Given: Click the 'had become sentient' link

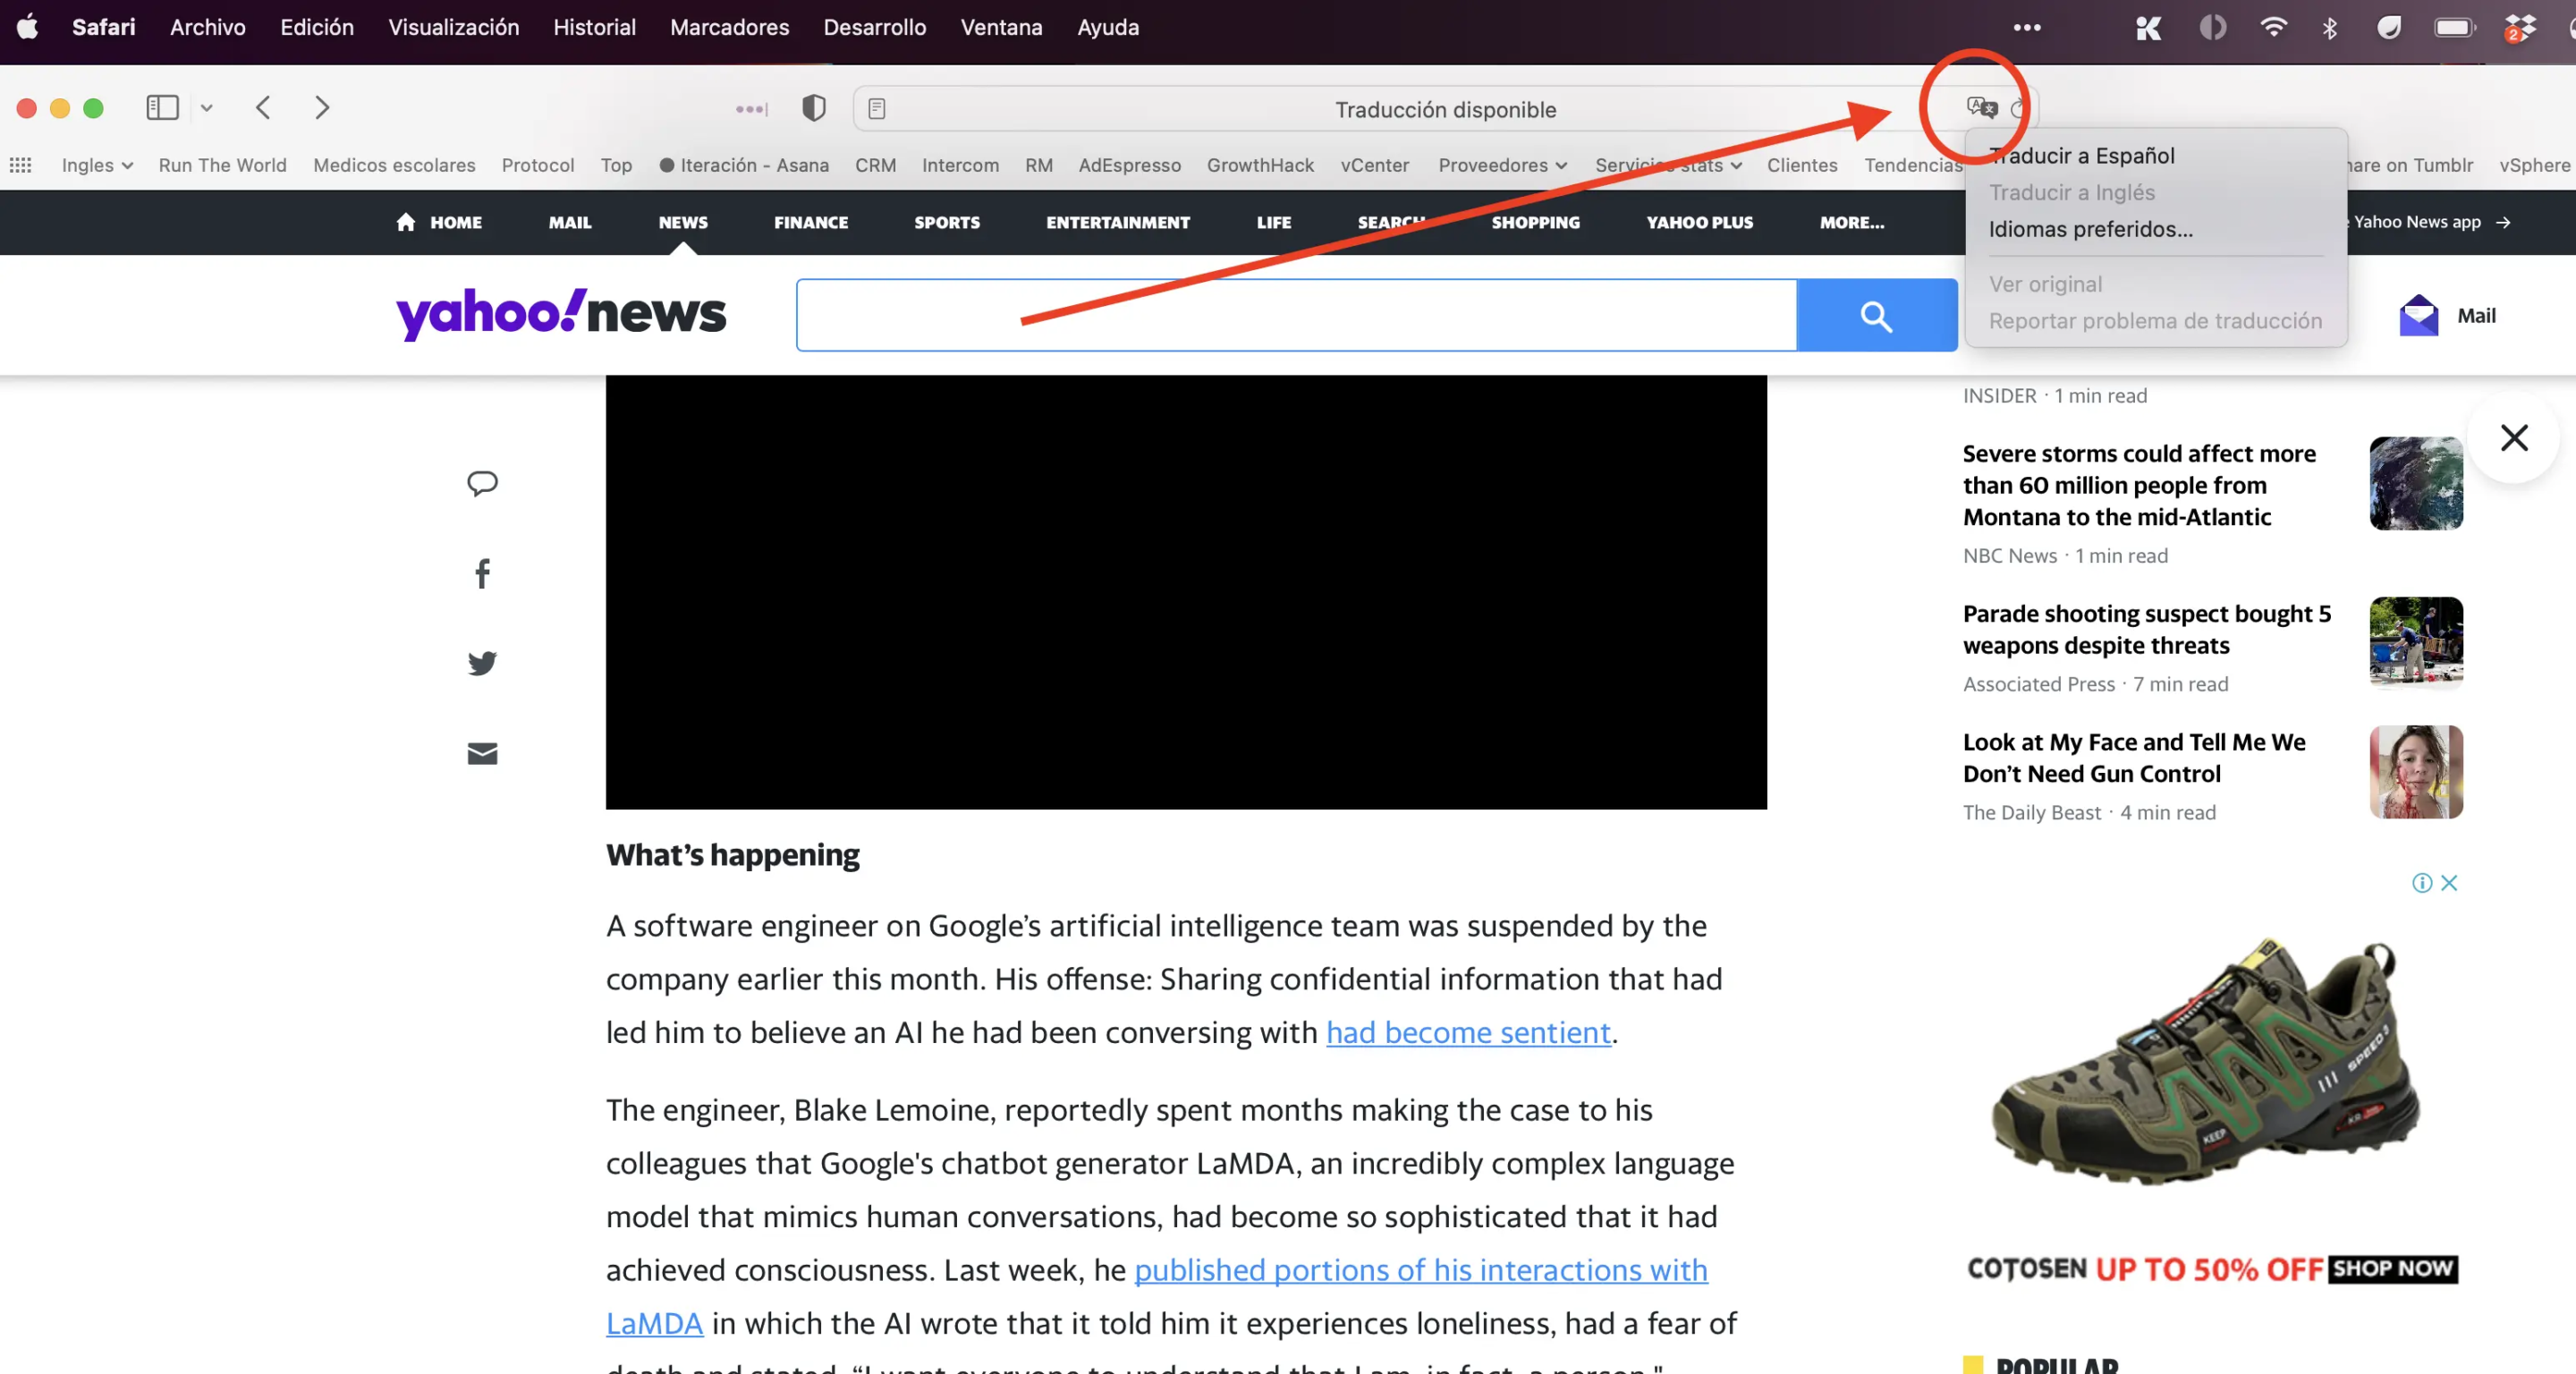Looking at the screenshot, I should pyautogui.click(x=1468, y=1032).
